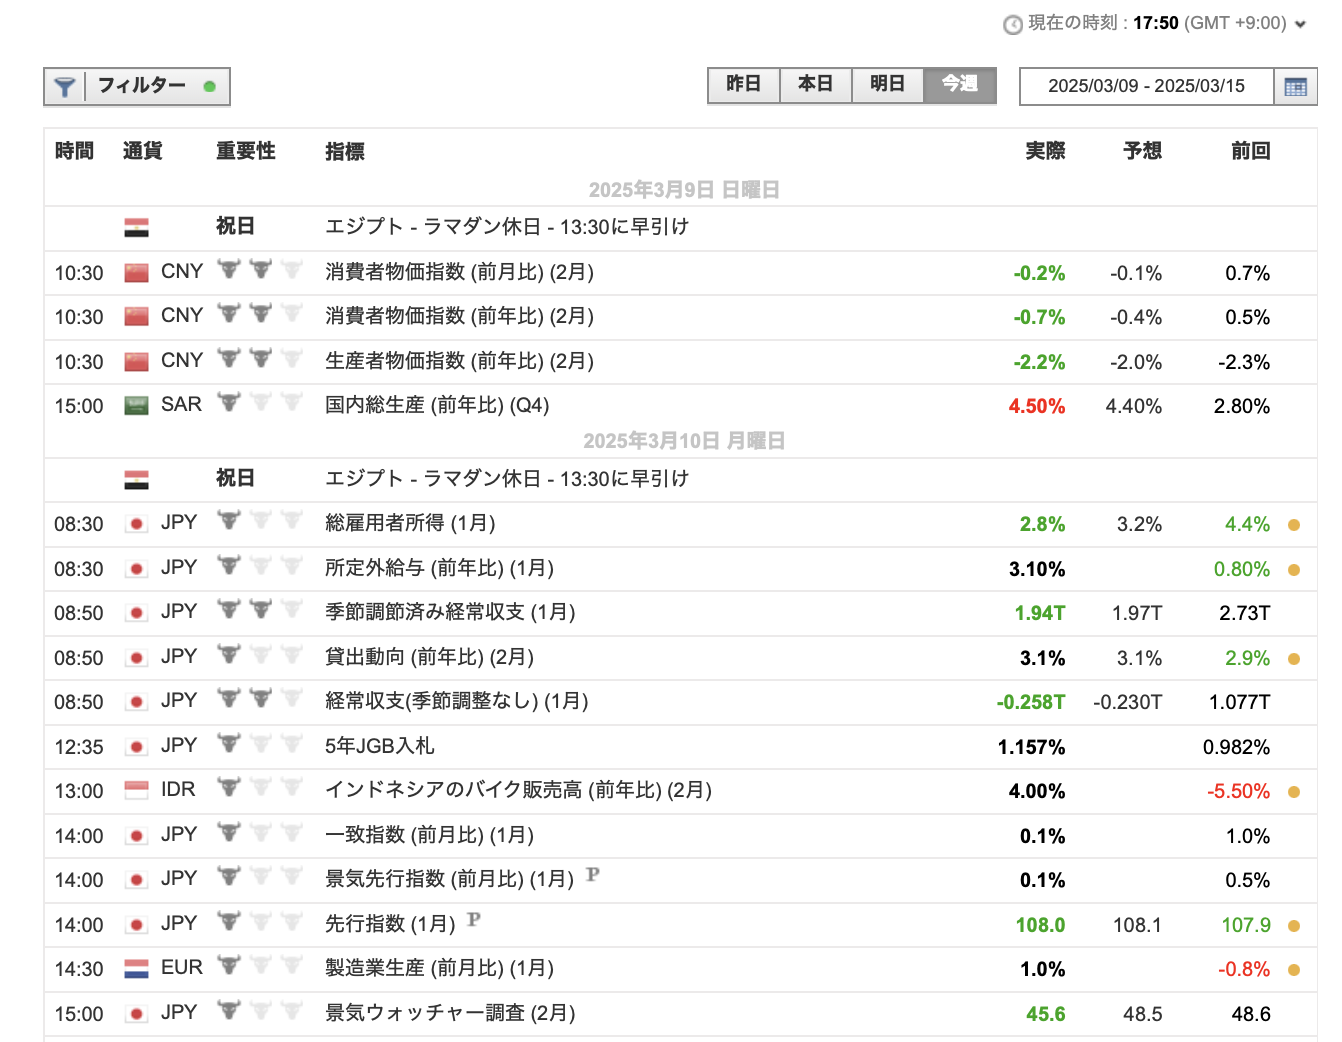The width and height of the screenshot is (1342, 1042).
Task: Switch to the 本日 tab
Action: click(x=815, y=84)
